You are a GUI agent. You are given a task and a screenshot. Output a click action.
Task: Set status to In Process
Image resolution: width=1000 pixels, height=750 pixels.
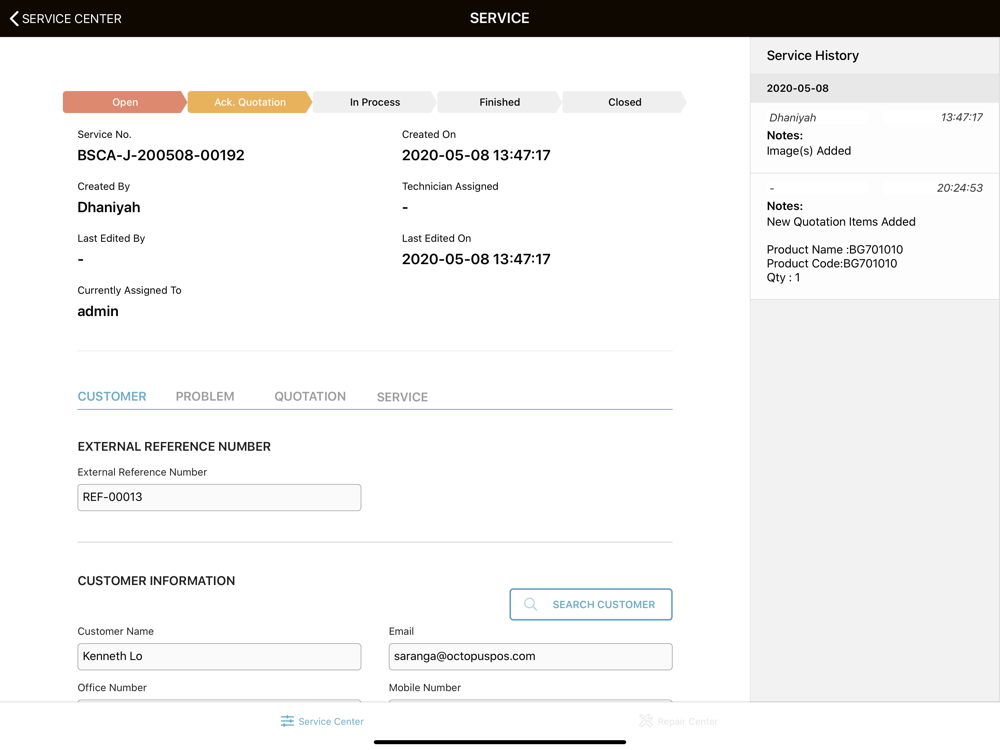pos(374,102)
